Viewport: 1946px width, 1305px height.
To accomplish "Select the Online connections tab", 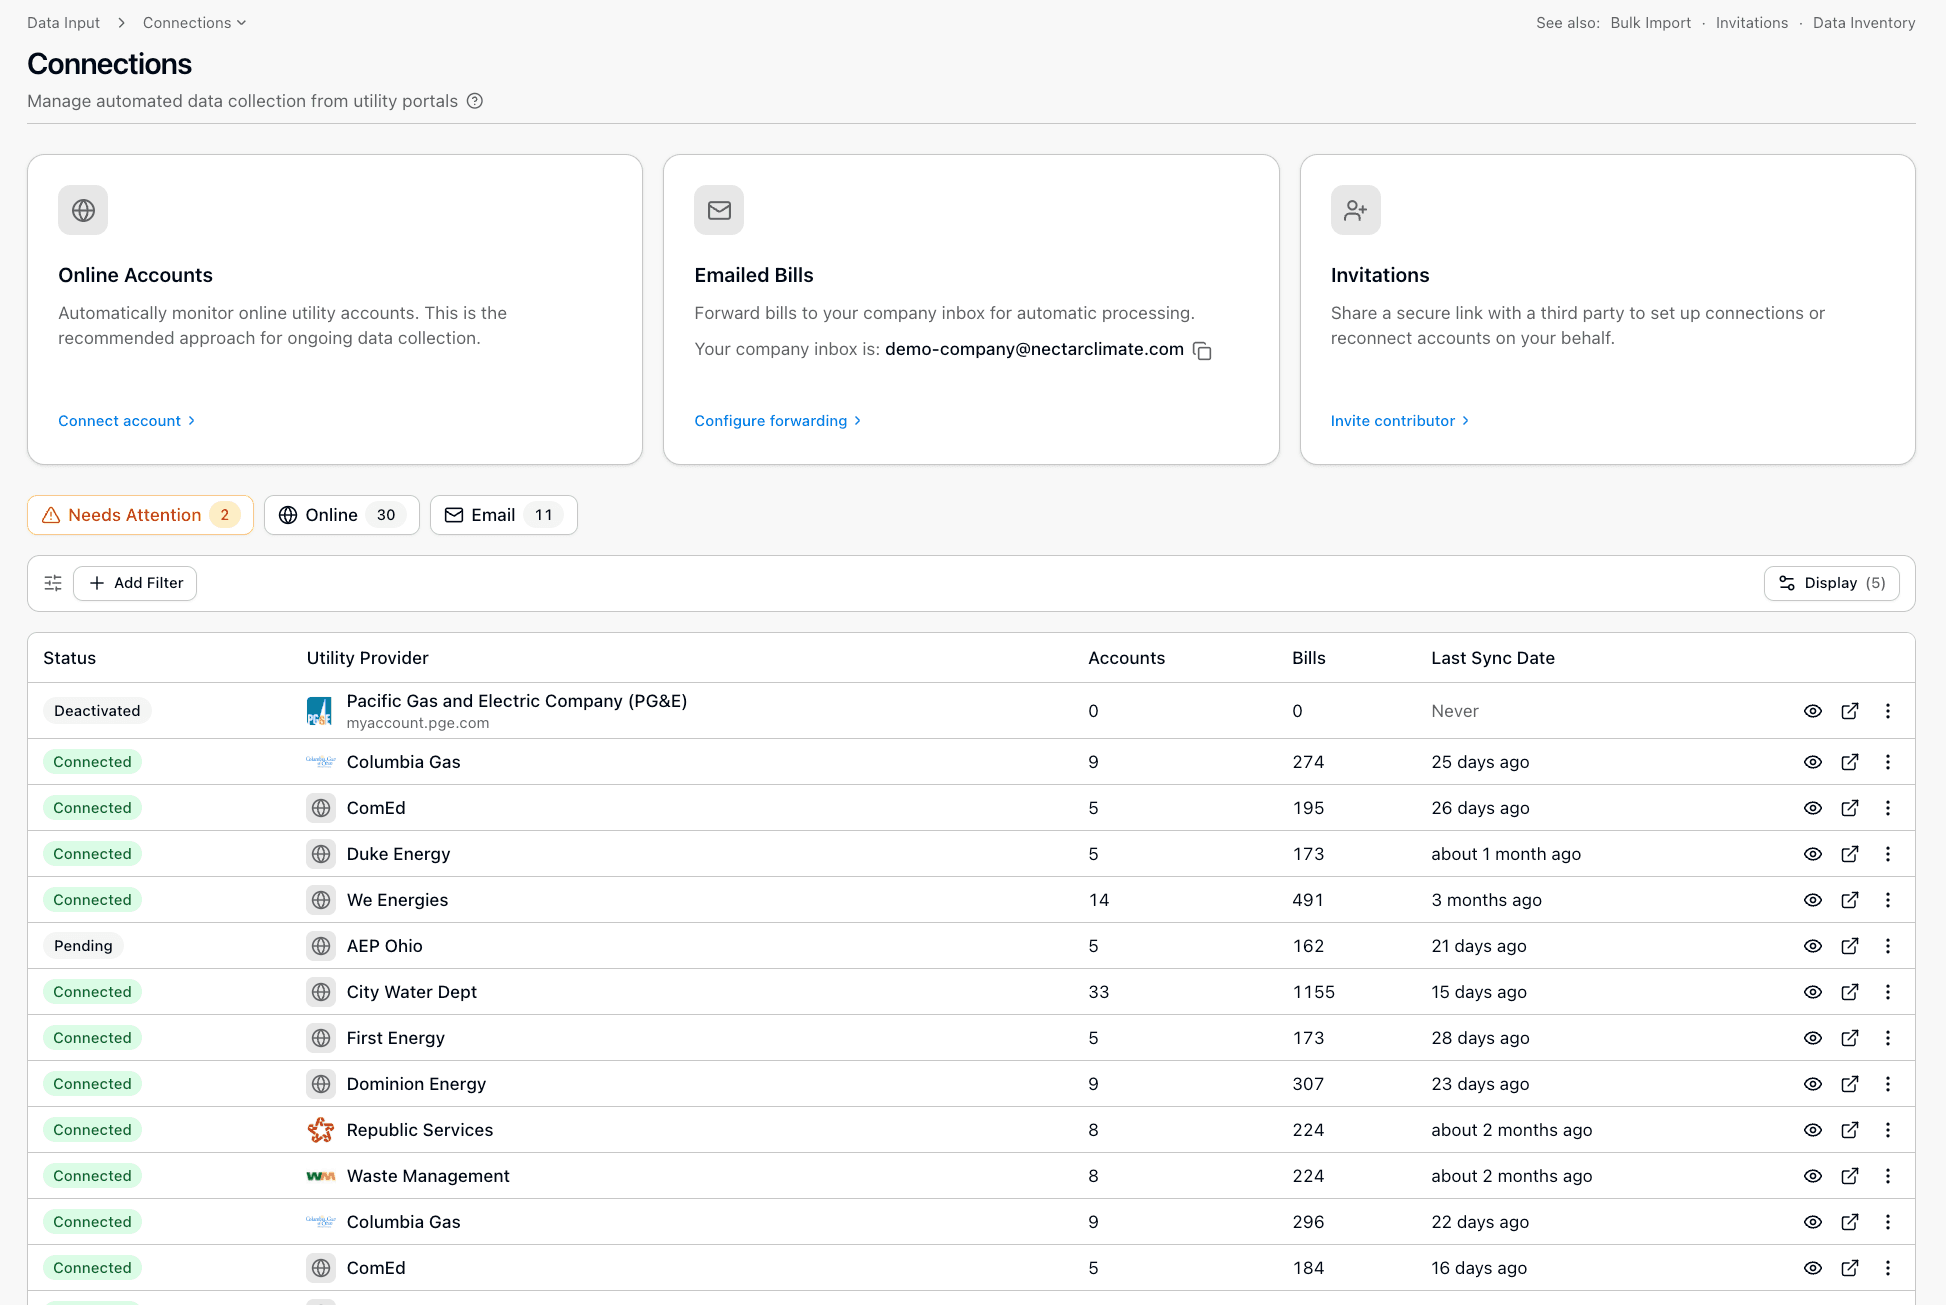I will (x=341, y=515).
